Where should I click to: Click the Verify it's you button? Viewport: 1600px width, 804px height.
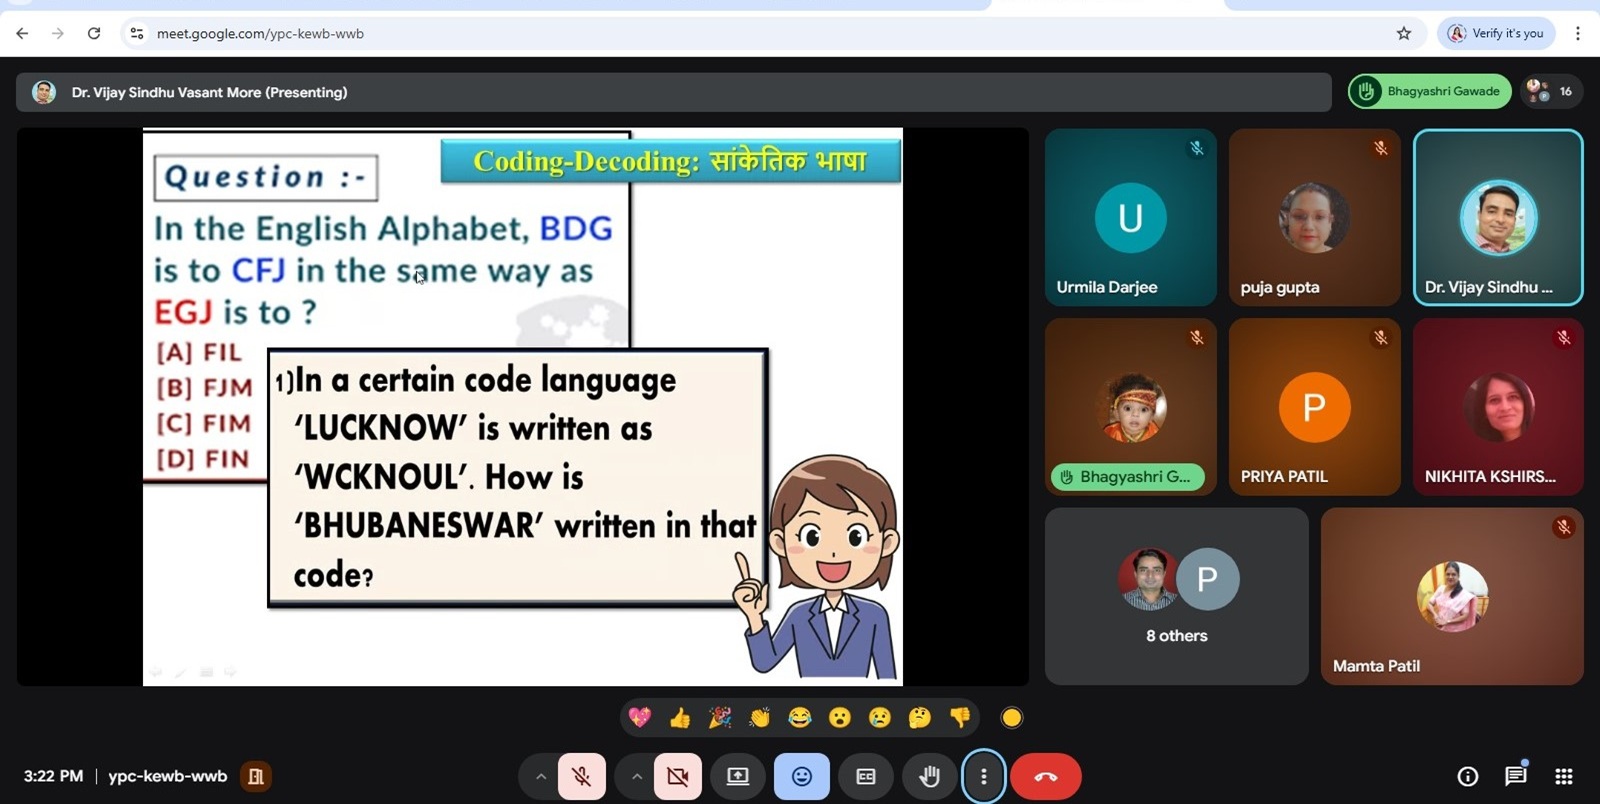pyautogui.click(x=1496, y=33)
